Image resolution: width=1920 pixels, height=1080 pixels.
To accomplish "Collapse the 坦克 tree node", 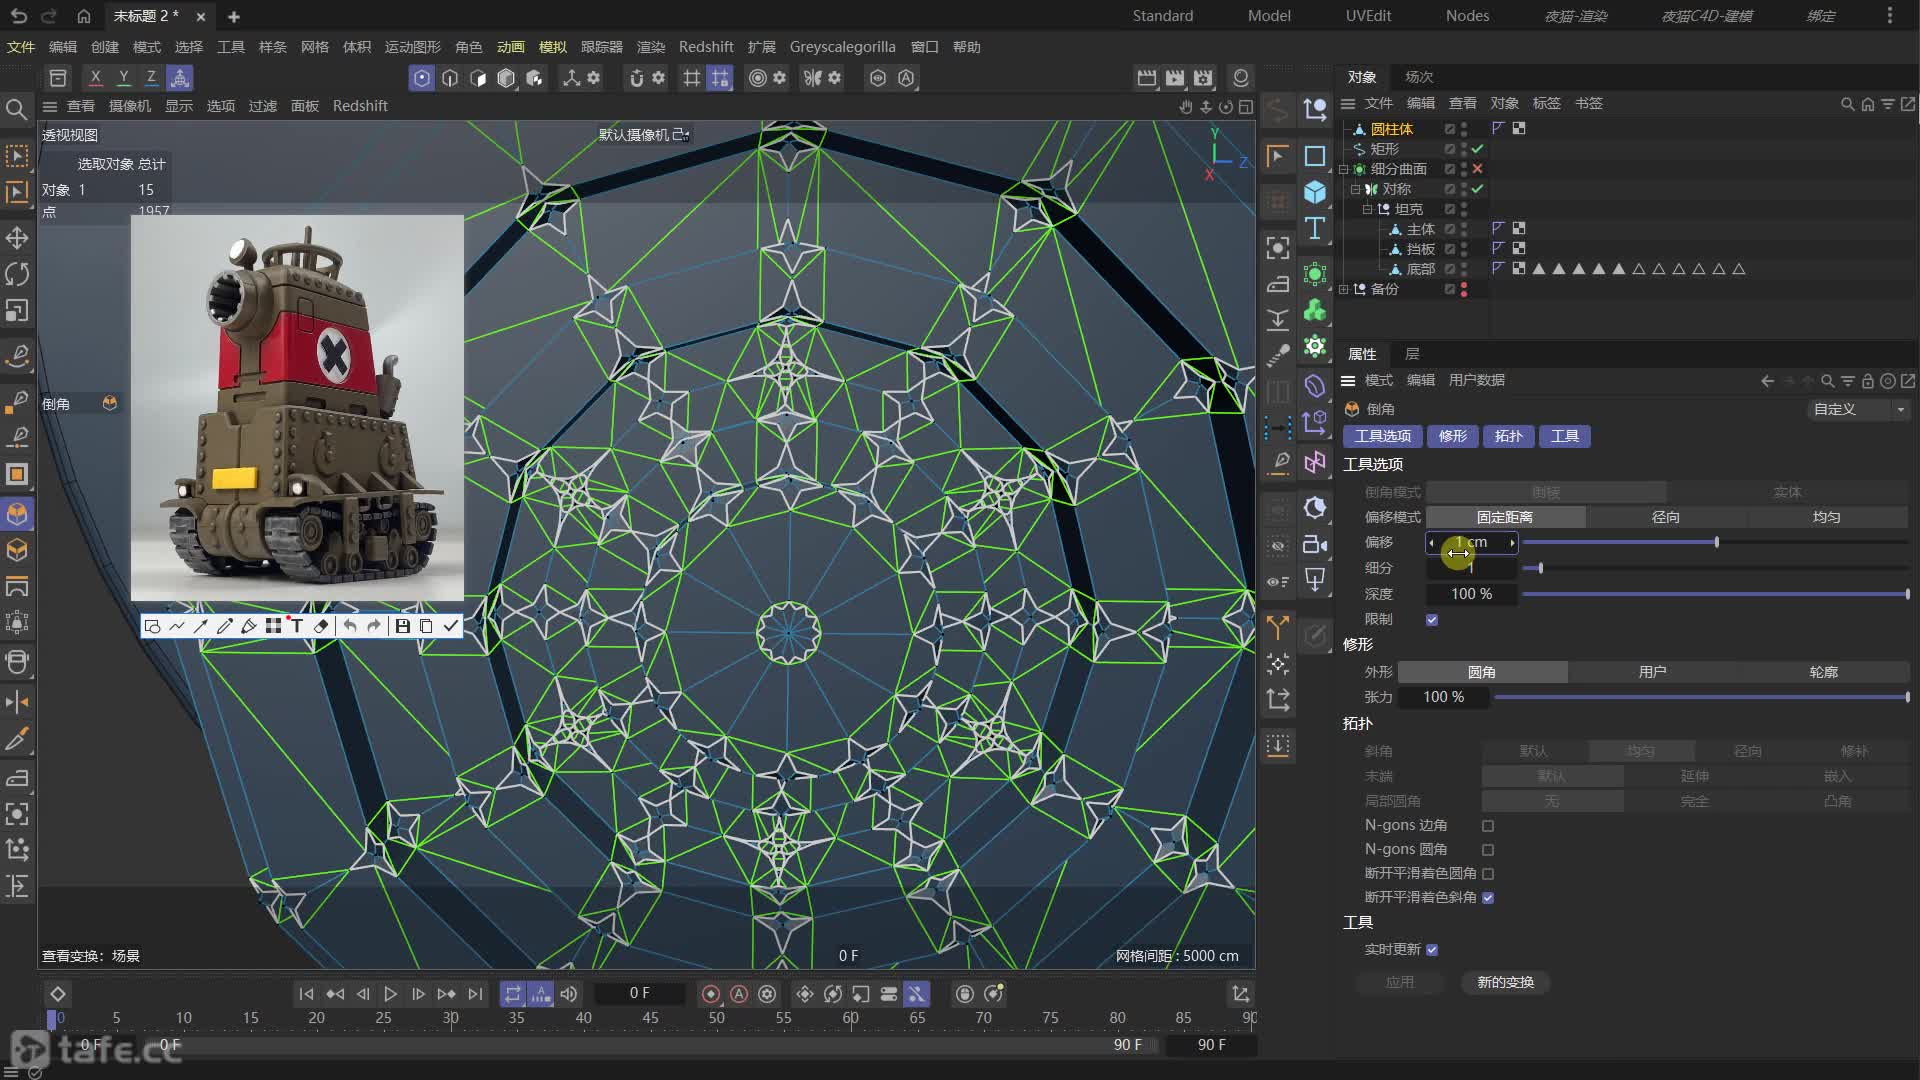I will point(1367,209).
